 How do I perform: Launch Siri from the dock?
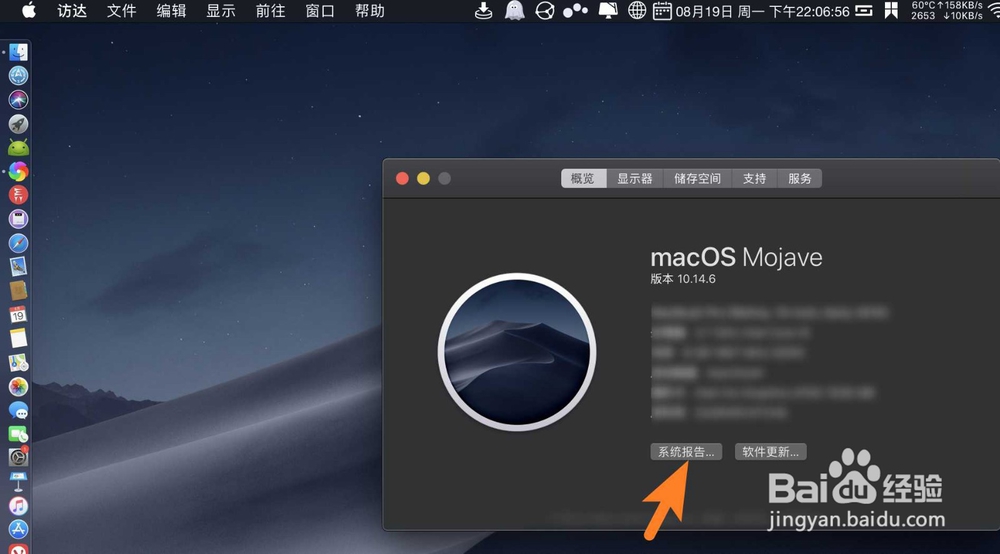(18, 99)
